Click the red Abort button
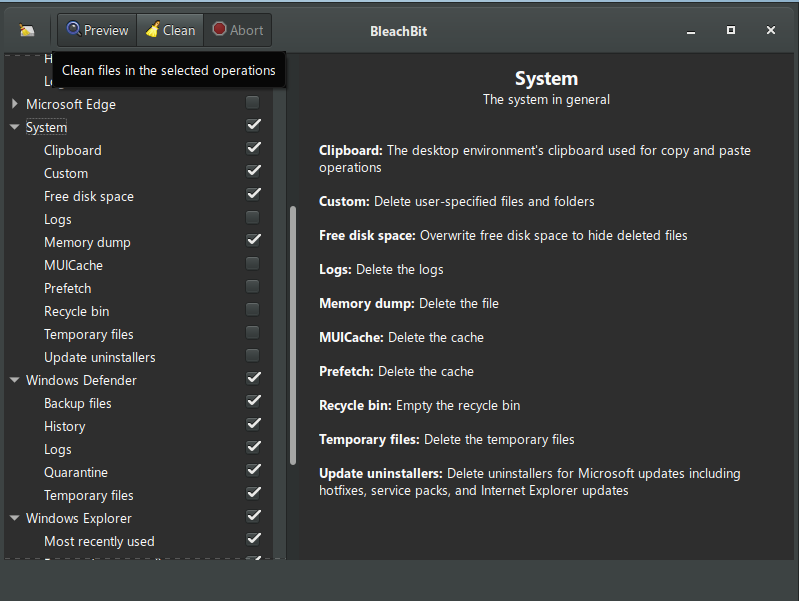799x601 pixels. click(237, 30)
